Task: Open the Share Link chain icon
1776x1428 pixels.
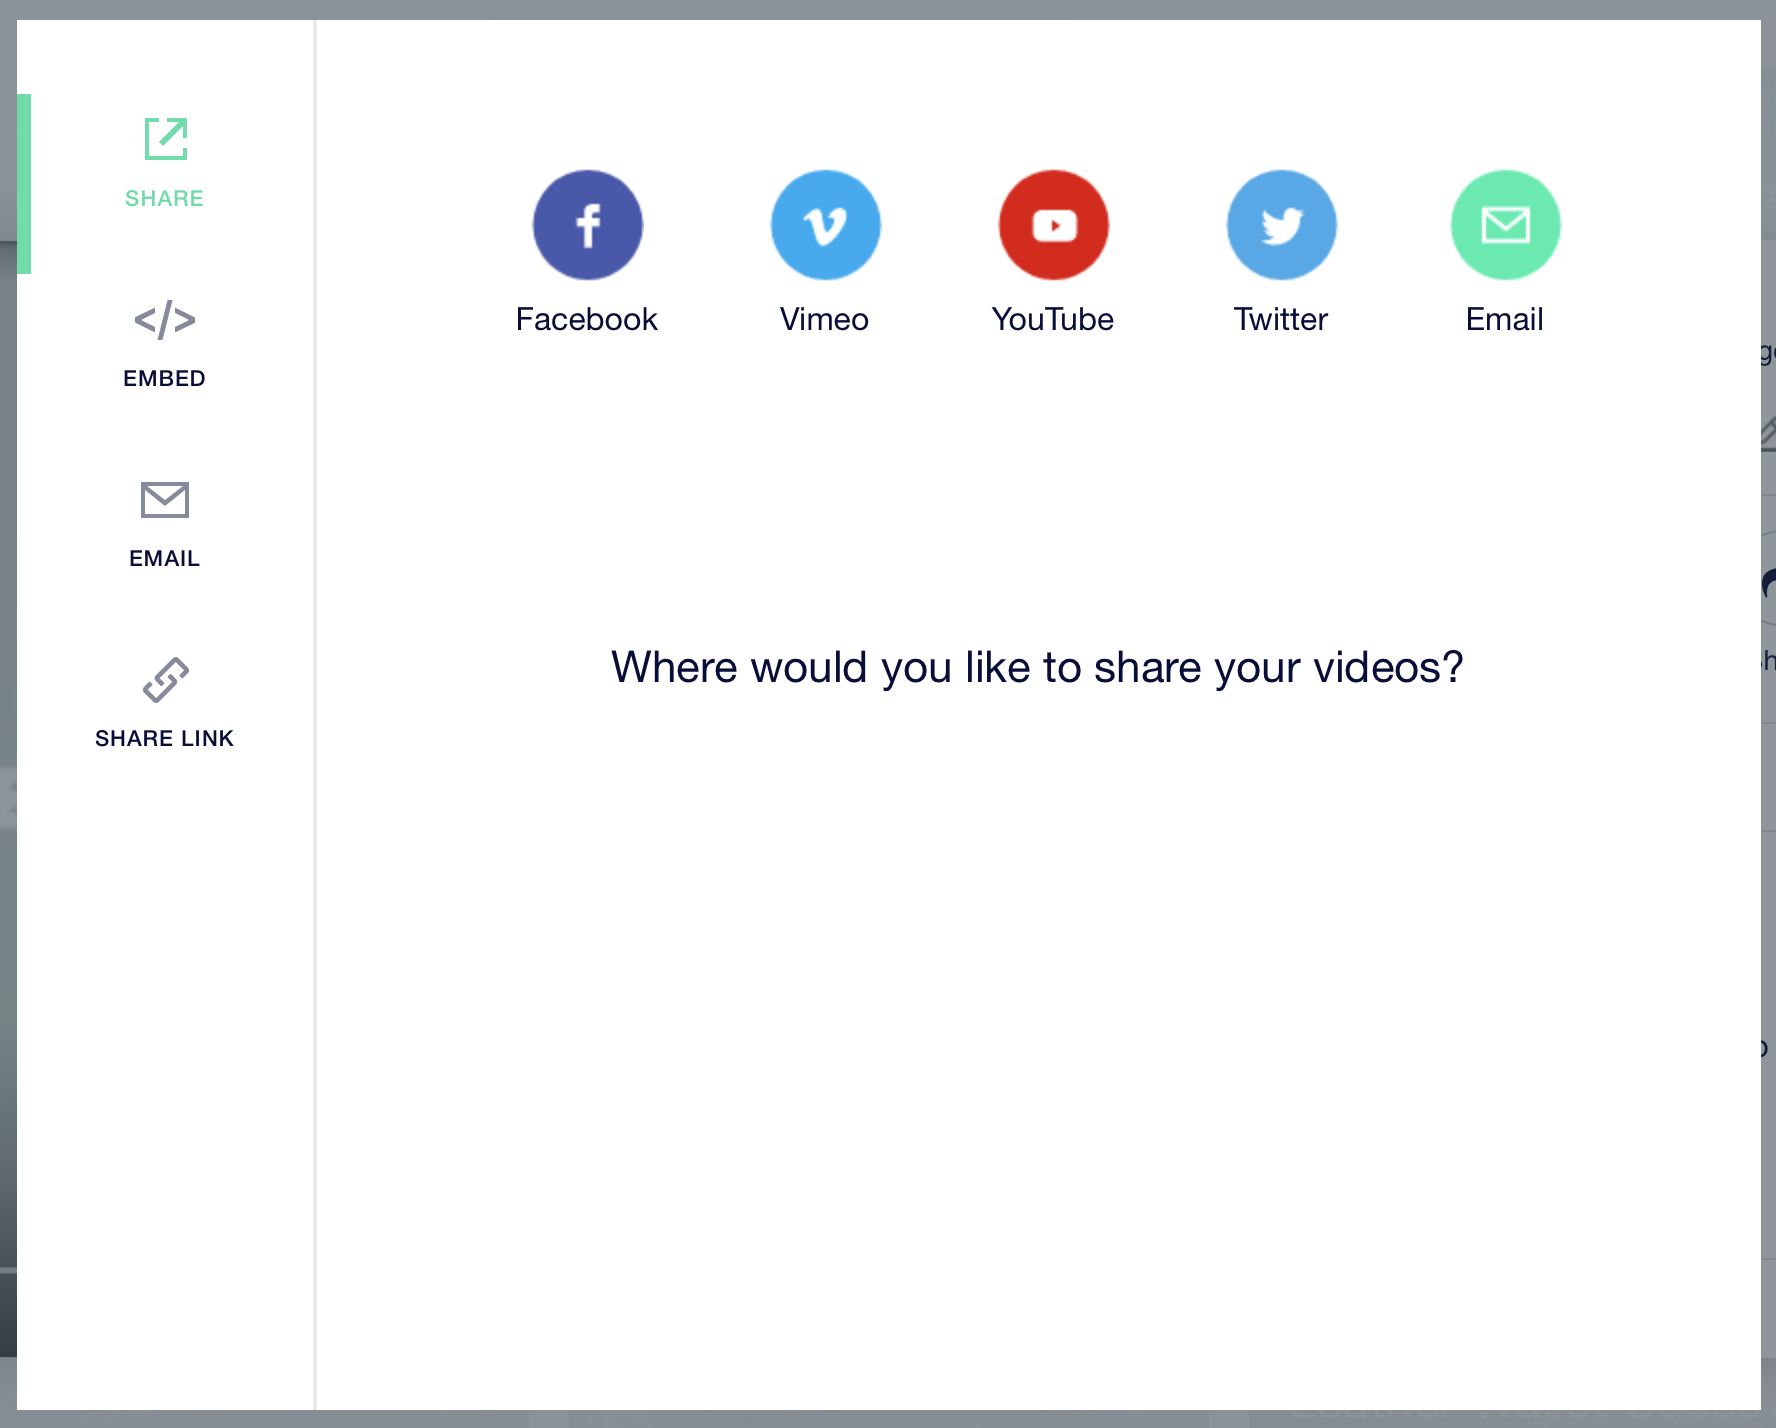Action: point(165,680)
